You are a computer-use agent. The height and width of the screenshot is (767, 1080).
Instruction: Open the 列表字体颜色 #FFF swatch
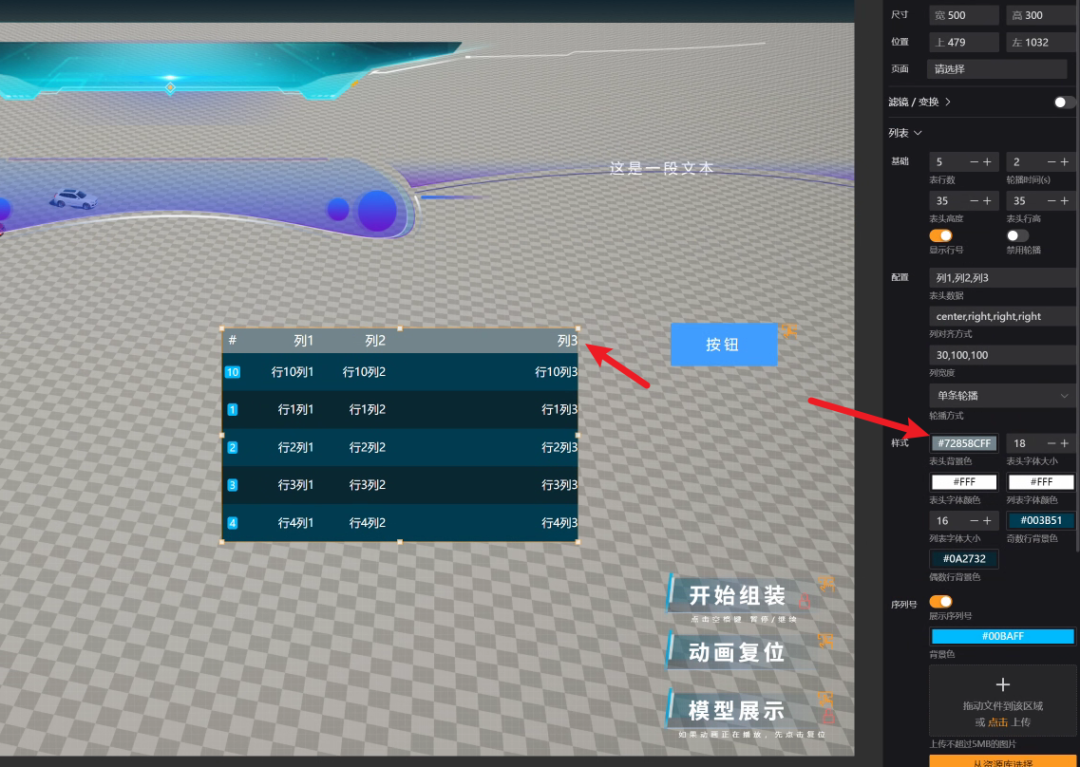(x=1041, y=482)
